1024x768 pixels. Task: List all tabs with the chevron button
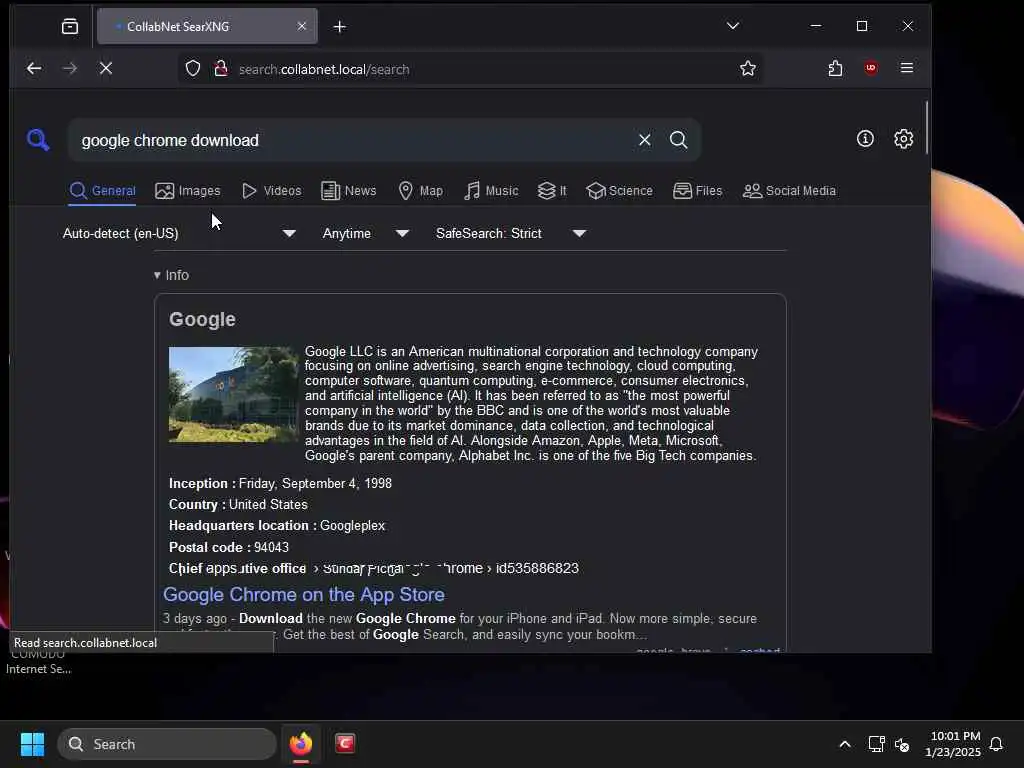click(733, 26)
